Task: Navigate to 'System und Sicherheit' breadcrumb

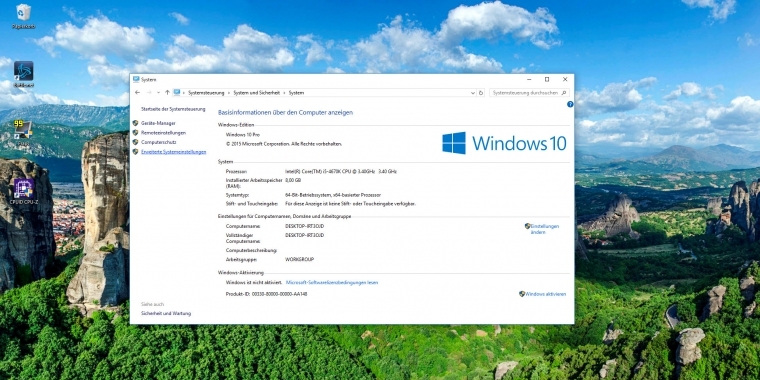Action: (x=256, y=93)
